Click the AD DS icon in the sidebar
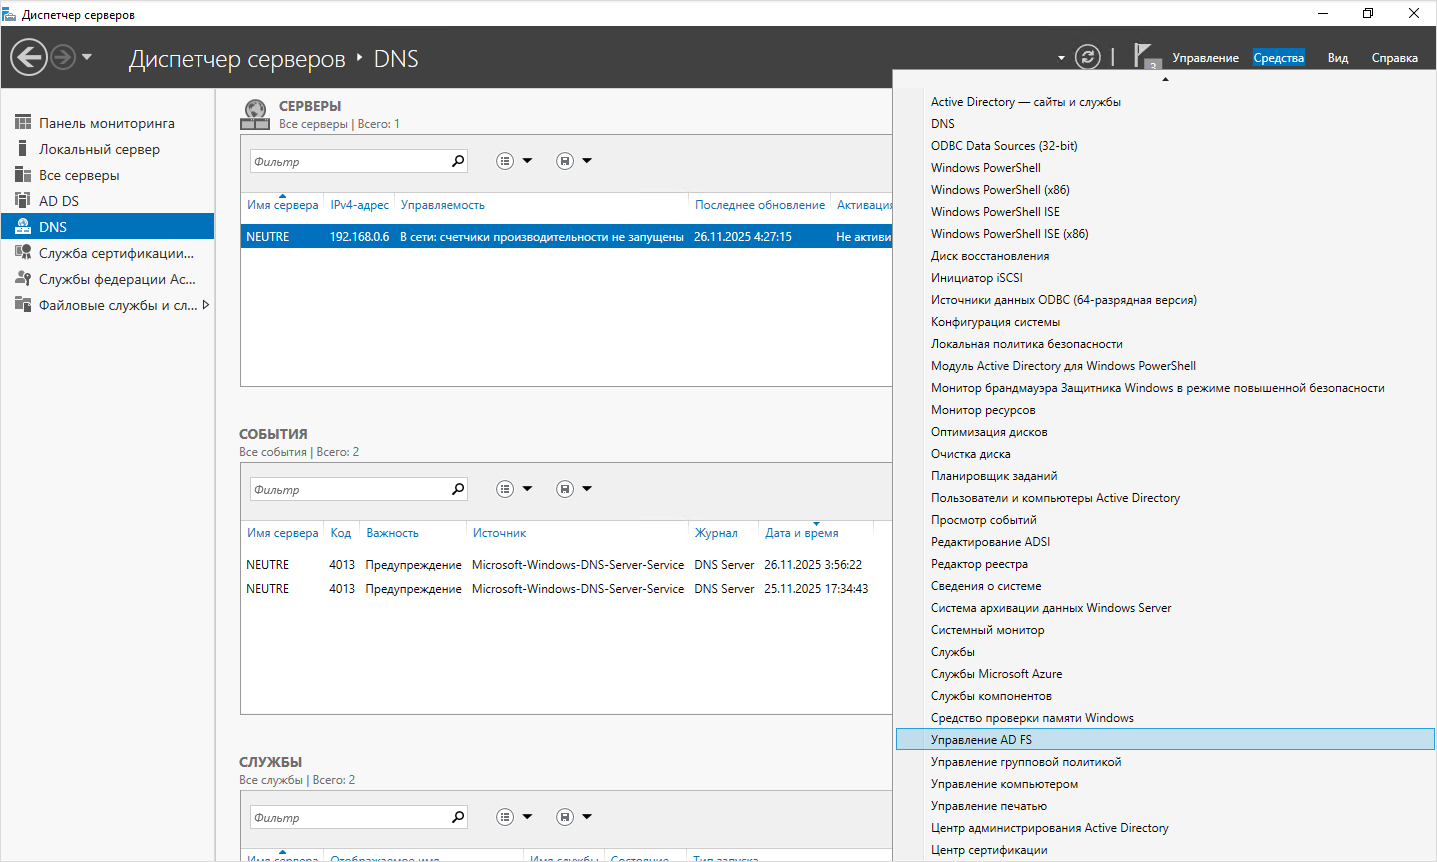The height and width of the screenshot is (862, 1437). click(23, 201)
